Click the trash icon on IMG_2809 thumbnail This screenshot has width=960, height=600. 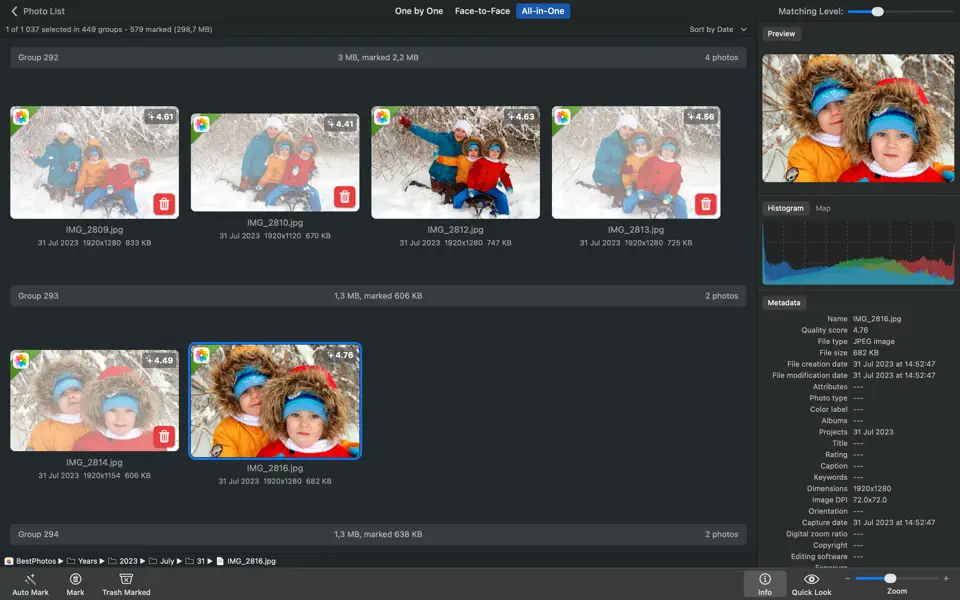pyautogui.click(x=164, y=202)
